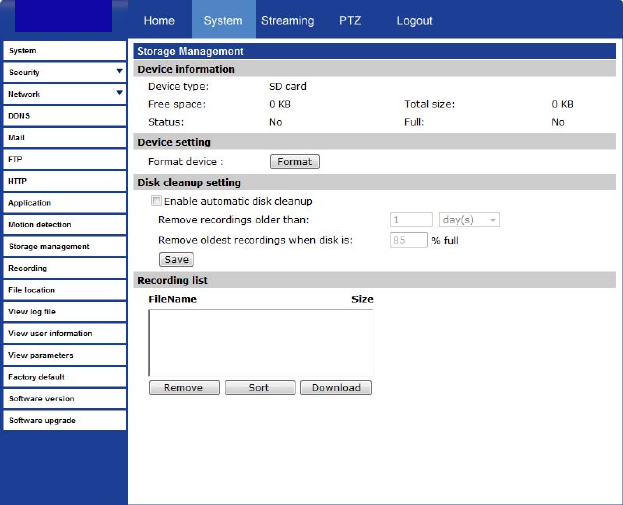
Task: Open the Home tab
Action: click(x=159, y=21)
